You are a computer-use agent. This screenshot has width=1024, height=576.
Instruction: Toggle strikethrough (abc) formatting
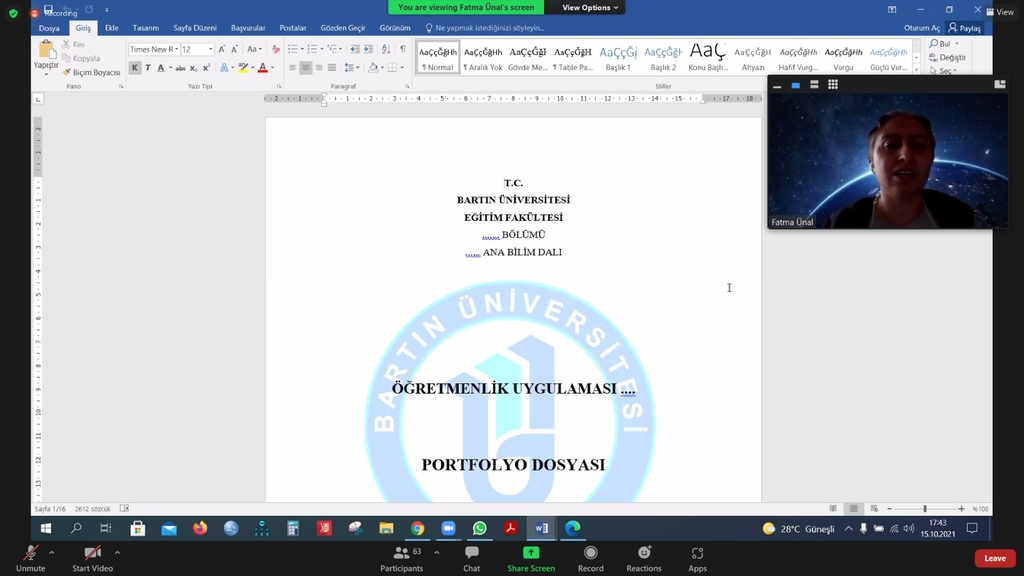click(x=180, y=68)
